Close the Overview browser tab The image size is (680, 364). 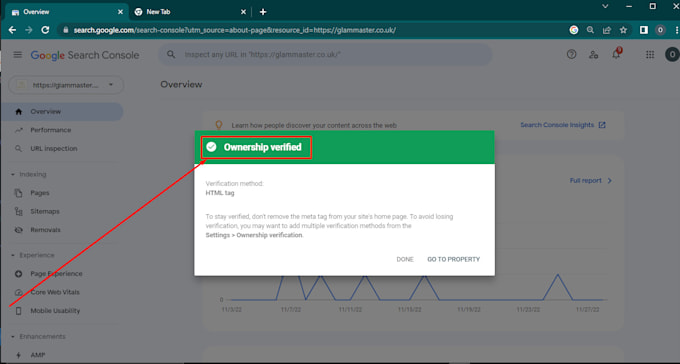(120, 12)
